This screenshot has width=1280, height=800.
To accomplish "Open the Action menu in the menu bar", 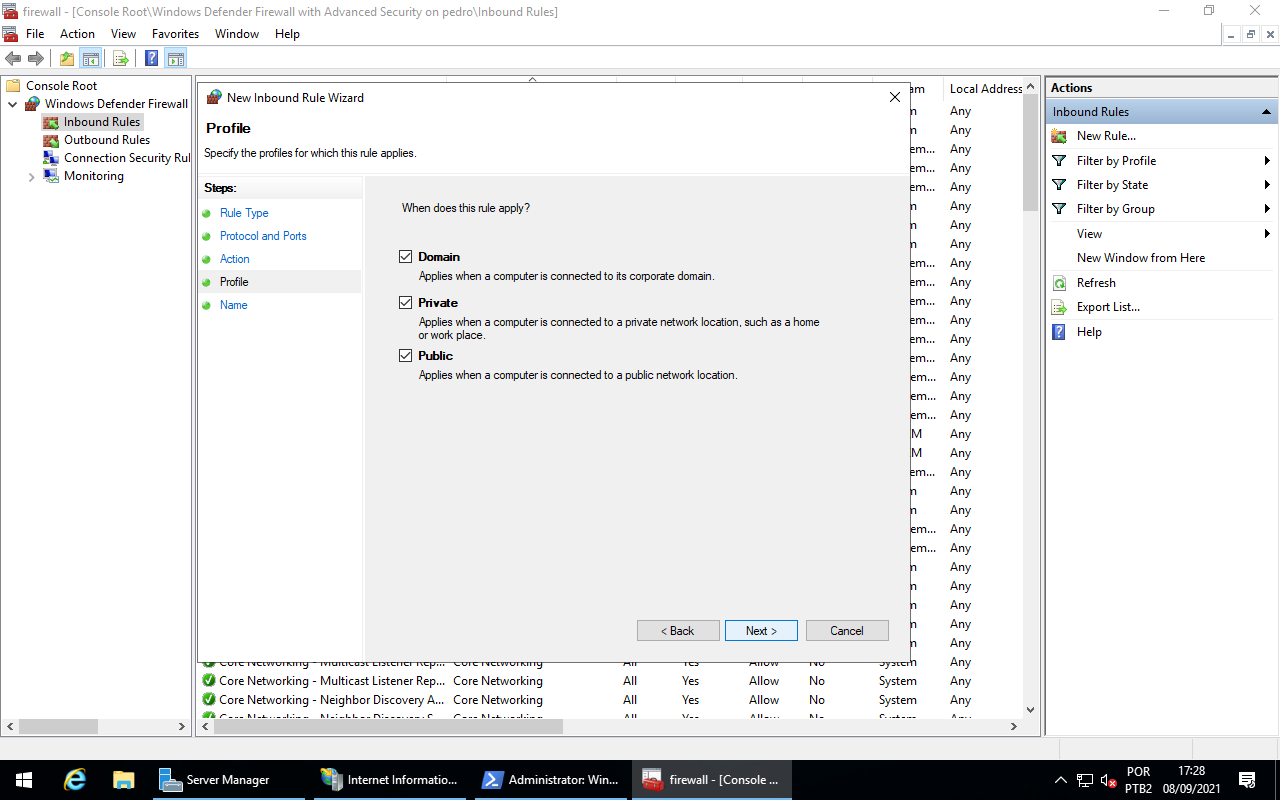I will 77,34.
